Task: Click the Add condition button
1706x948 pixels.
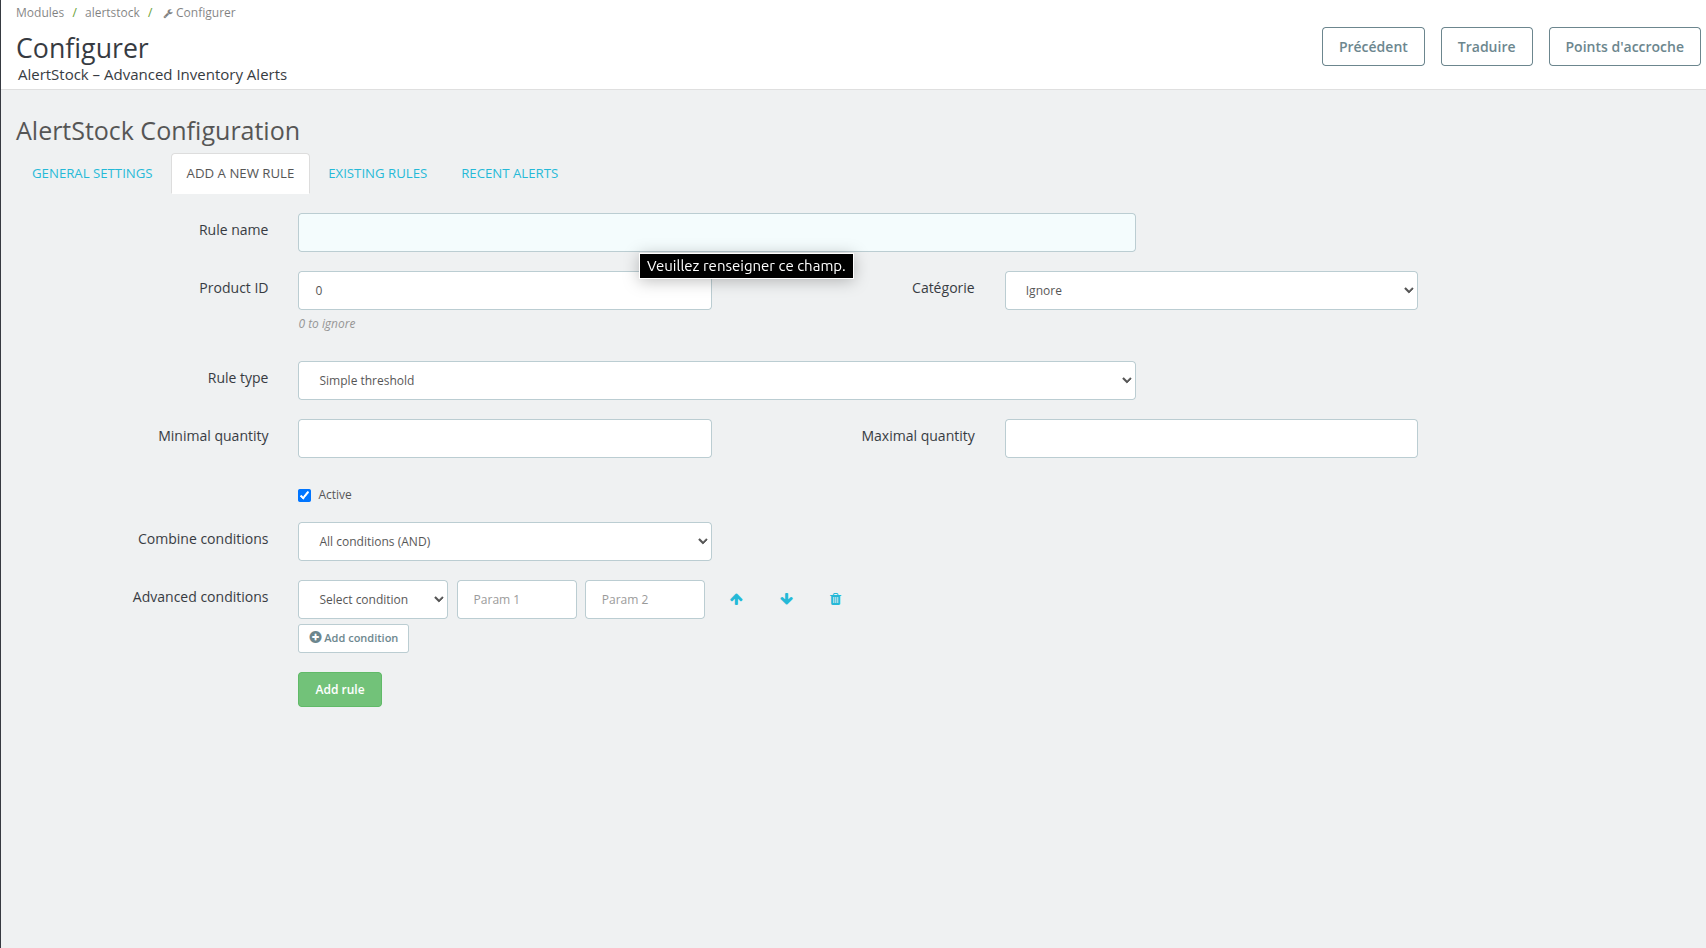Action: tap(353, 638)
